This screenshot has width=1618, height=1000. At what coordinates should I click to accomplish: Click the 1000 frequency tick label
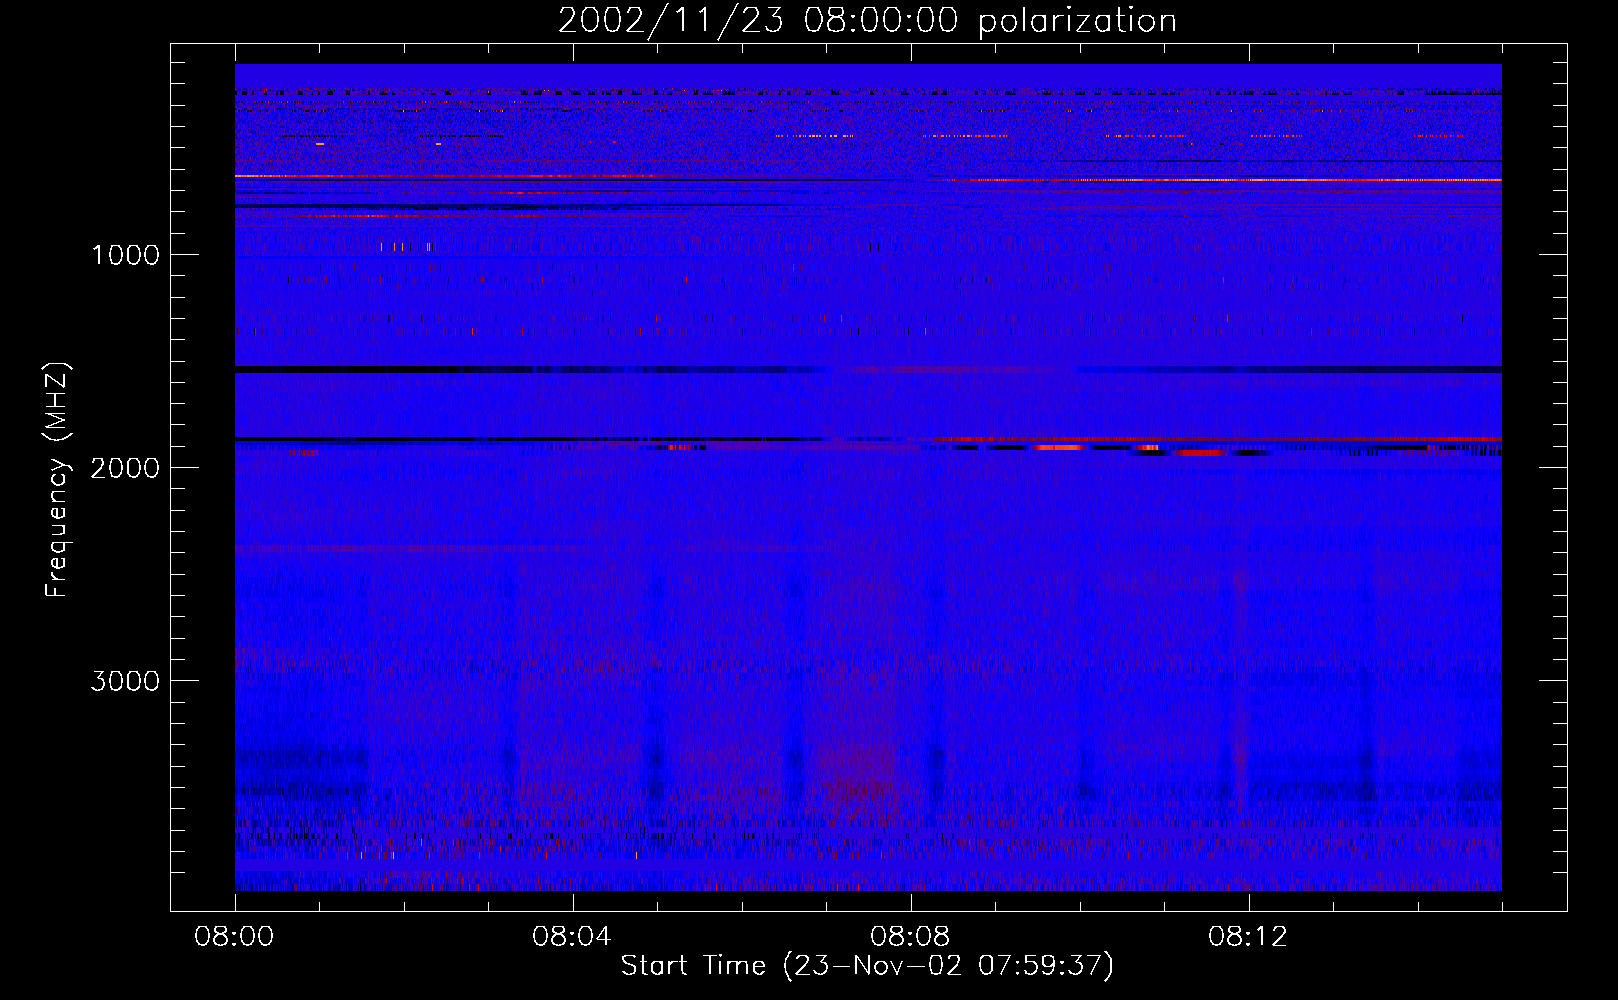click(125, 255)
